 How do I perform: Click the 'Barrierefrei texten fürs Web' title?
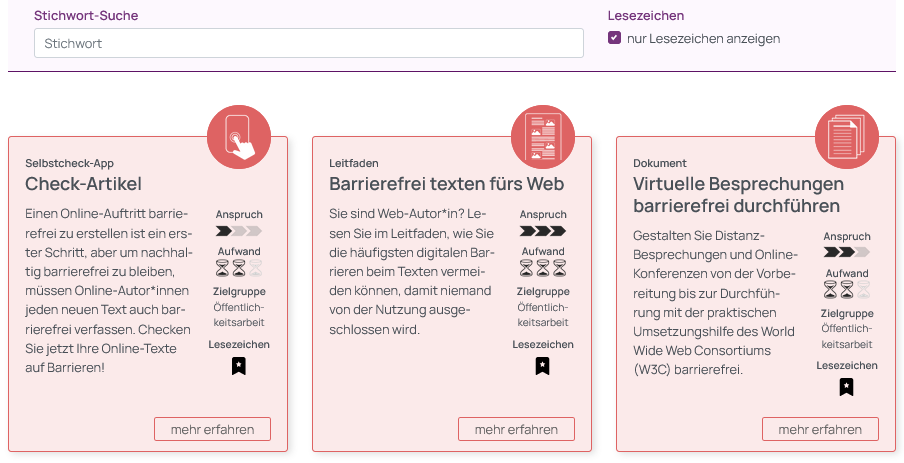447,184
